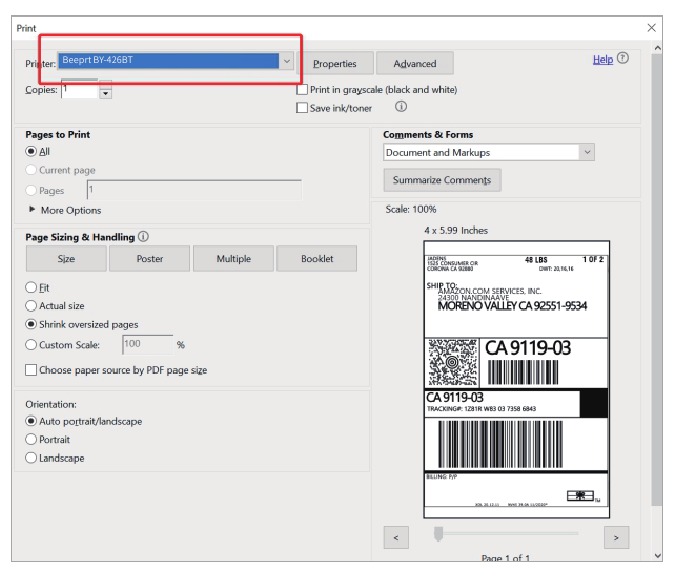Image resolution: width=679 pixels, height=585 pixels.
Task: Click Summarize Comments button
Action: [442, 180]
